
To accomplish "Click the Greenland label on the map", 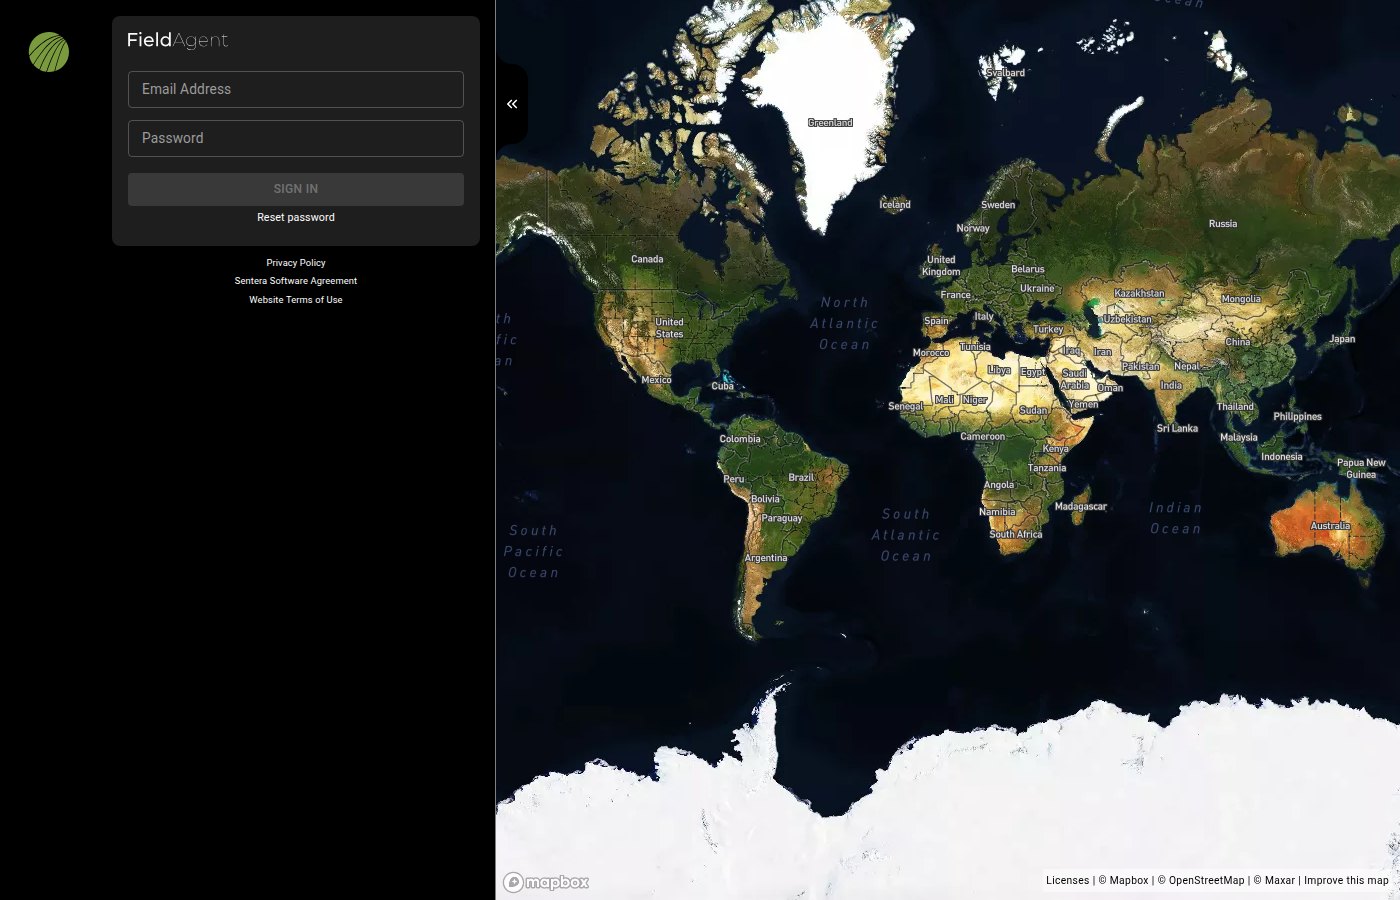I will (x=830, y=123).
